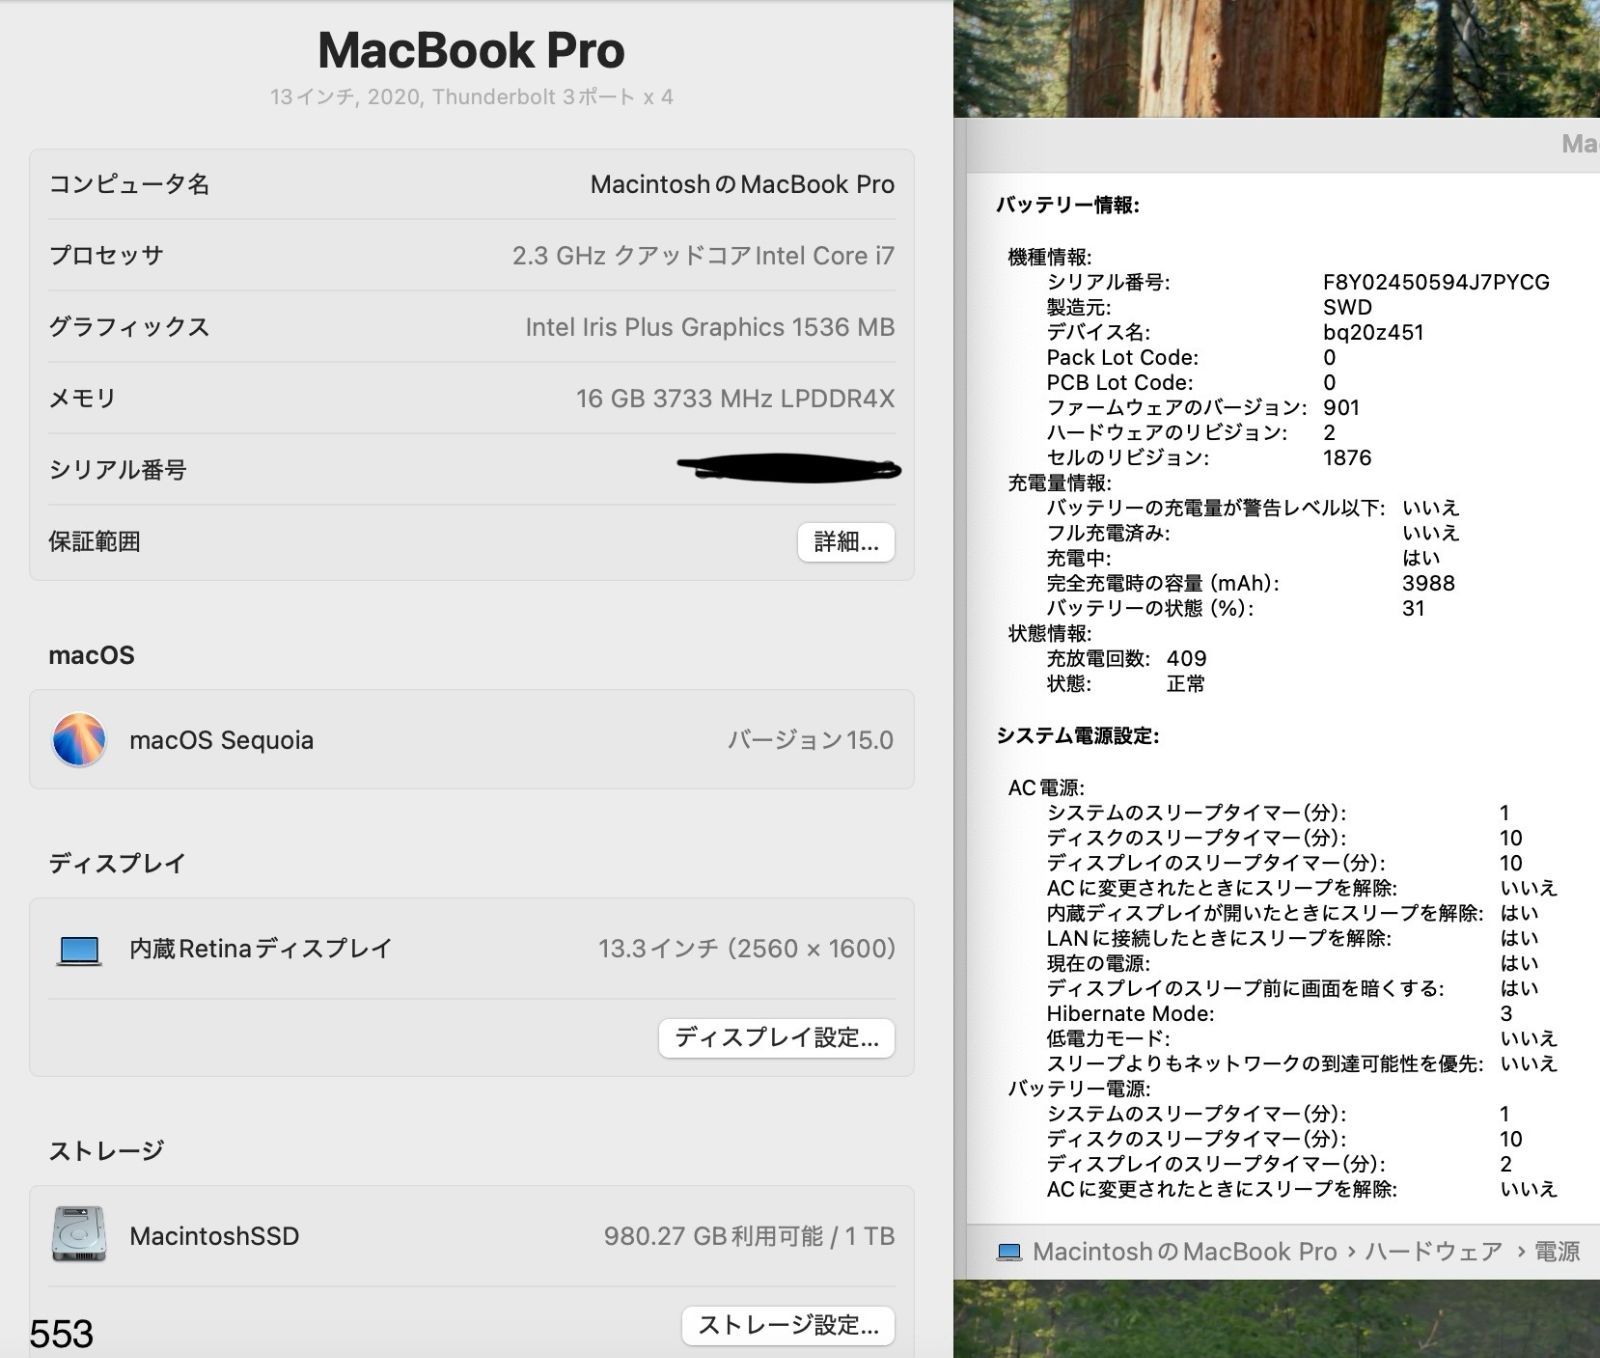Click the built-in Retina display laptop icon
1600x1358 pixels.
click(79, 949)
